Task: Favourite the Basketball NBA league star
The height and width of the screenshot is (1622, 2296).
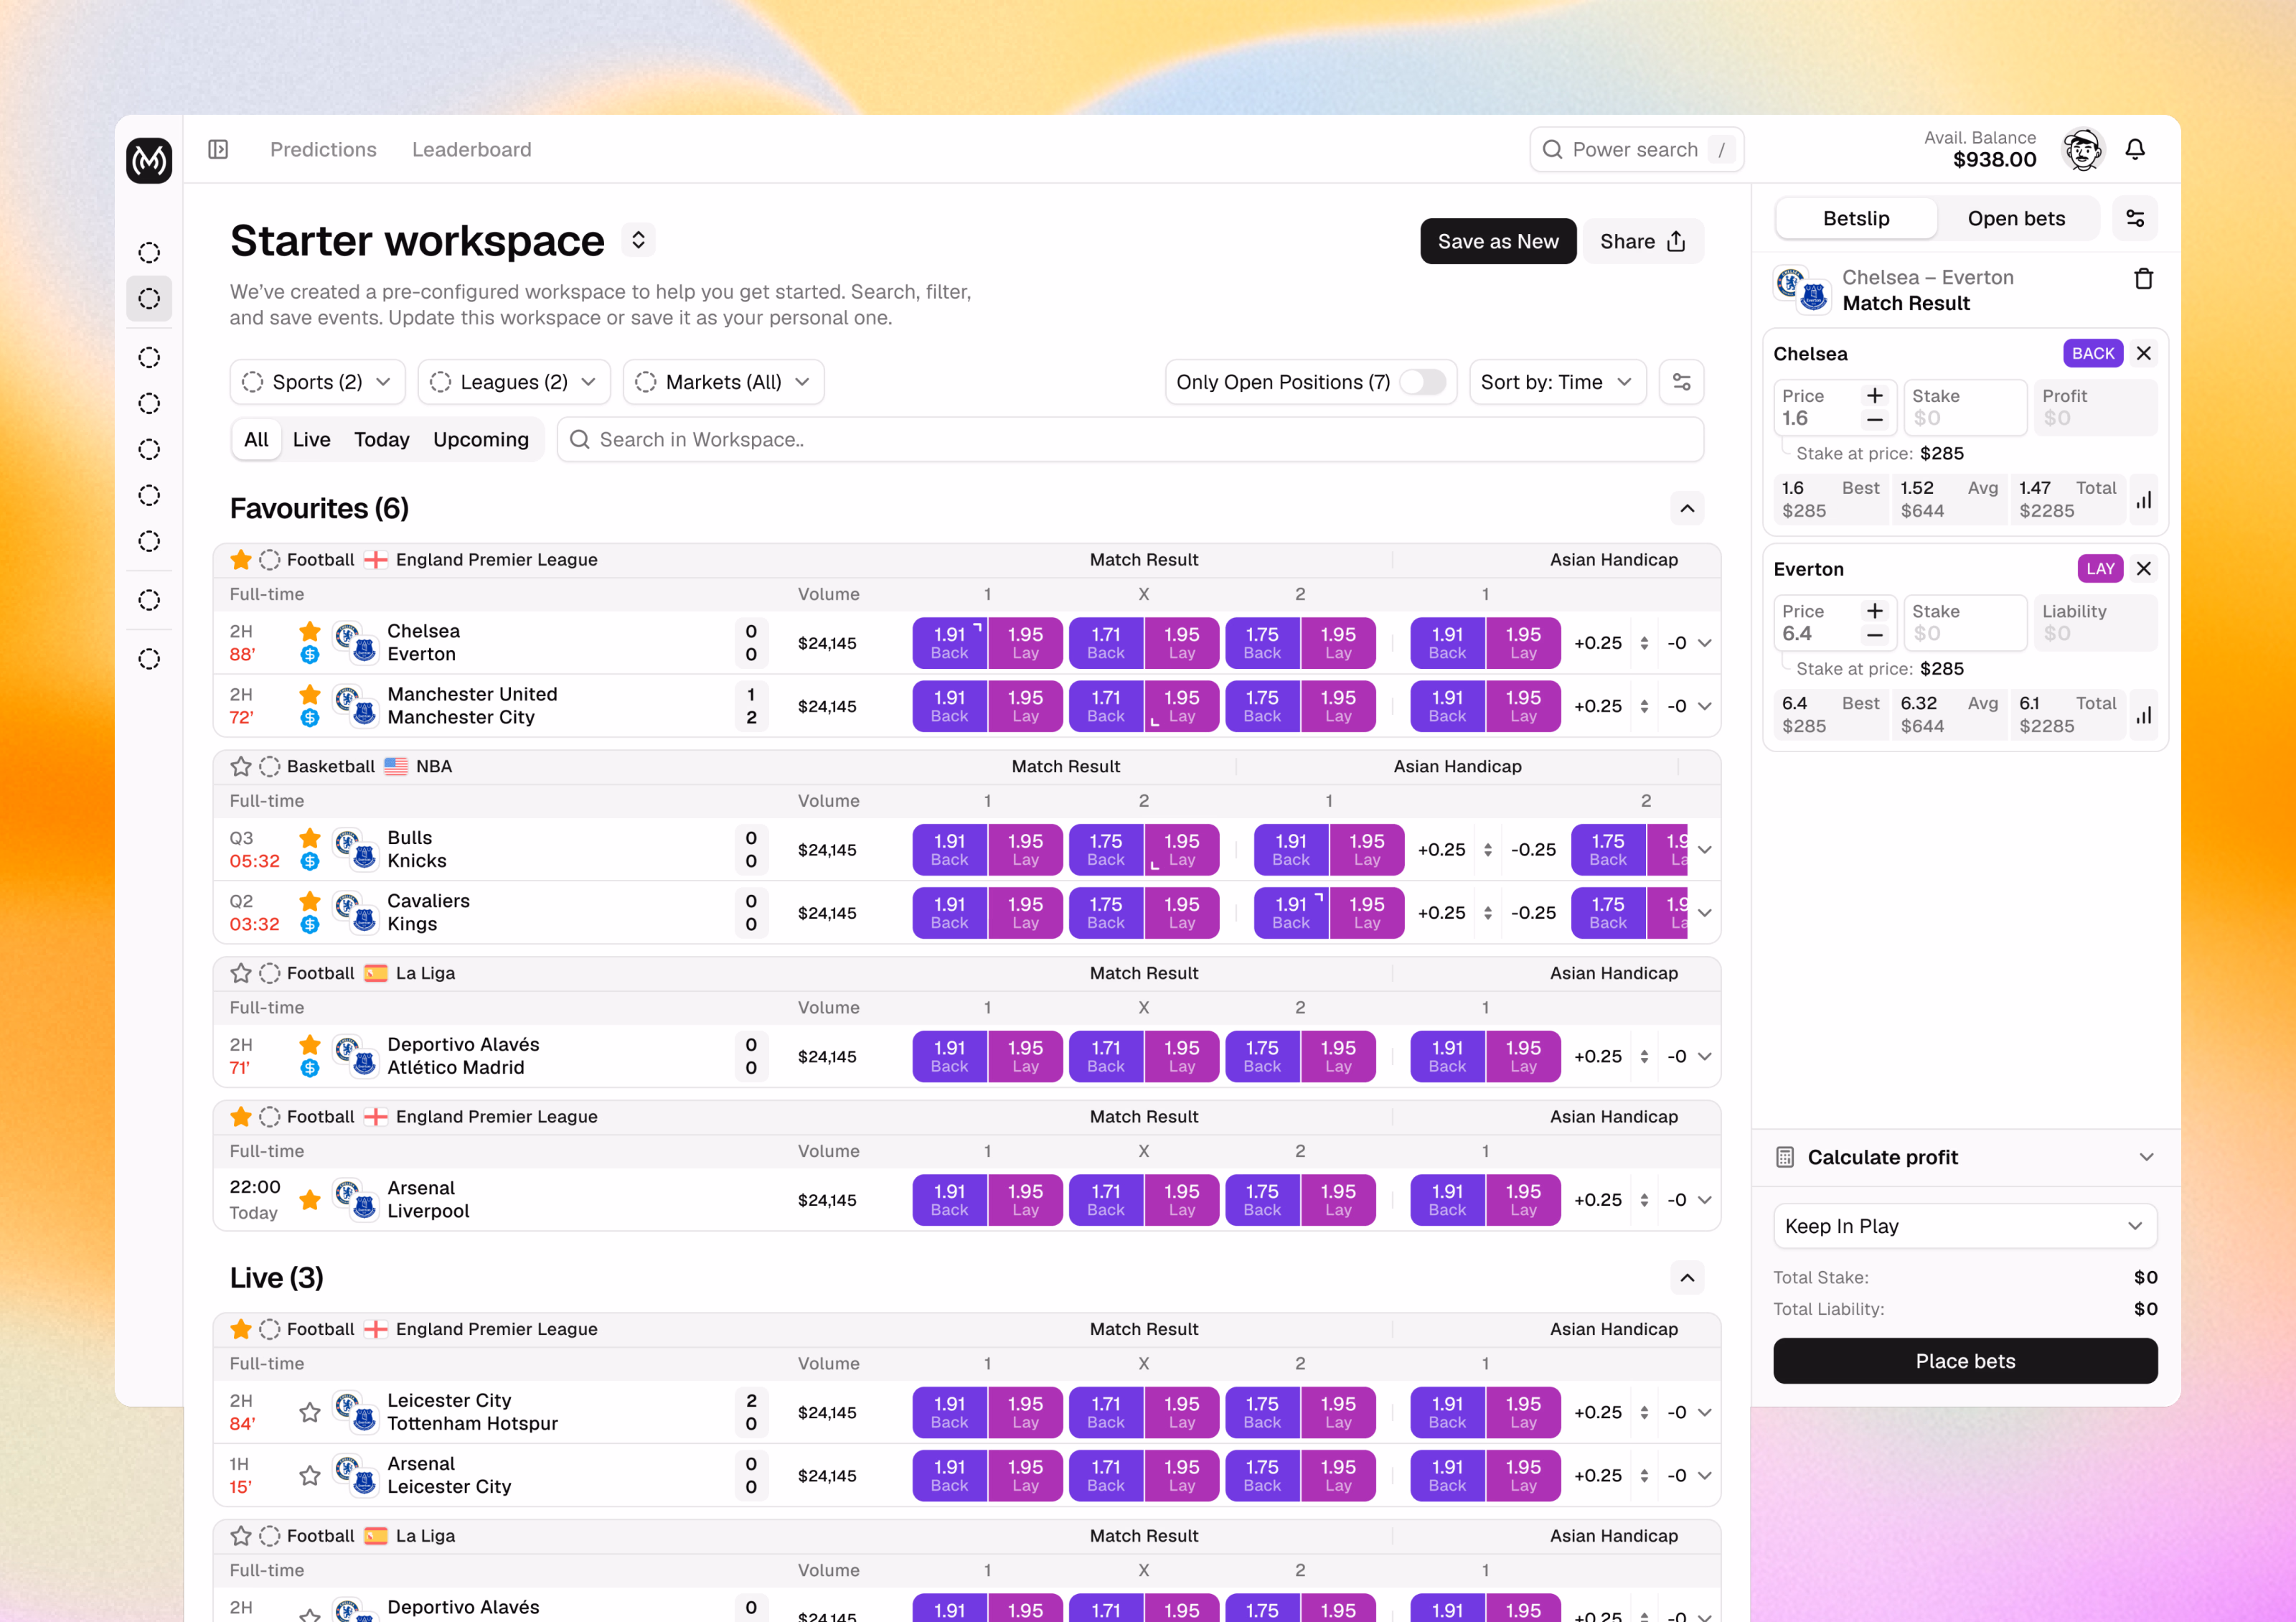Action: point(241,766)
